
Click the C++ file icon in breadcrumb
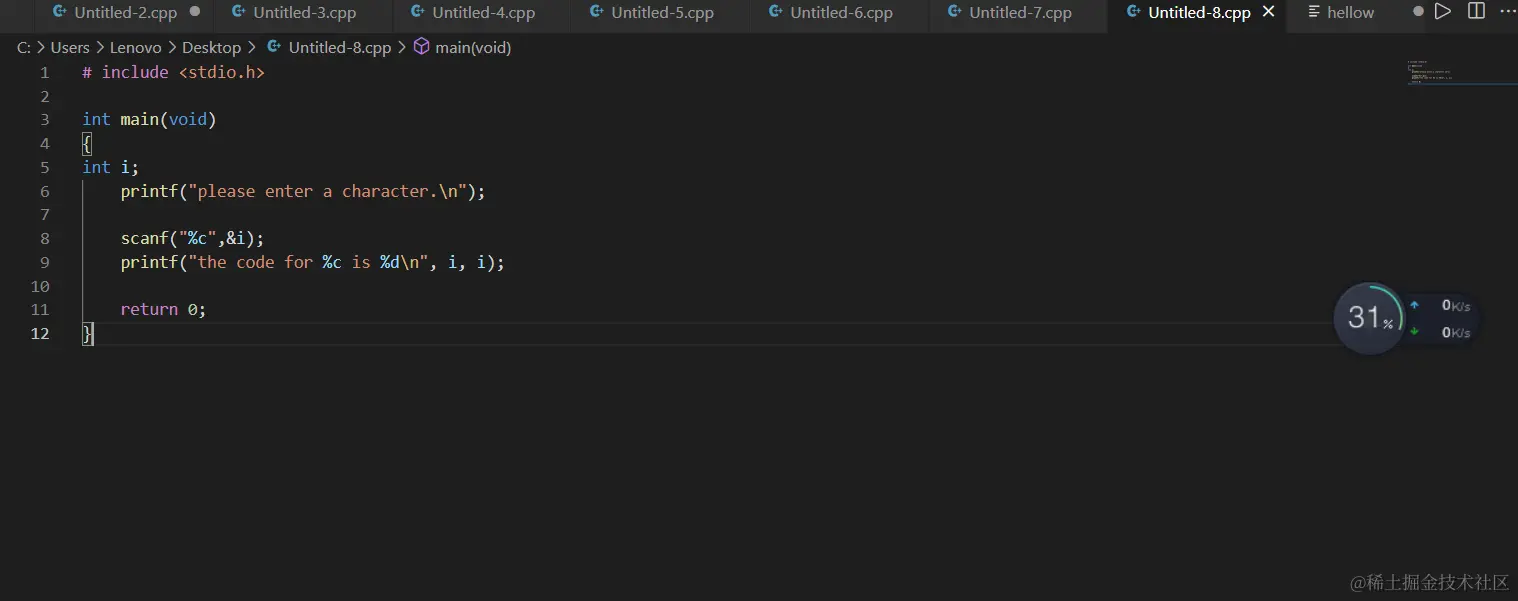[x=274, y=47]
